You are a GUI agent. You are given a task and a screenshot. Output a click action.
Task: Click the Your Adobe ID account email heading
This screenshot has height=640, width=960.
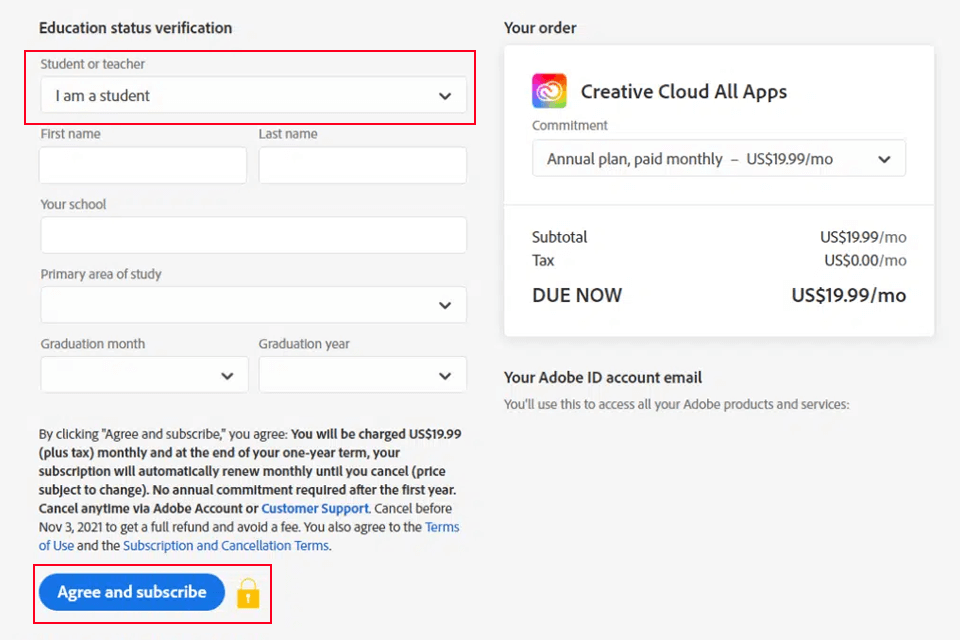coord(603,378)
